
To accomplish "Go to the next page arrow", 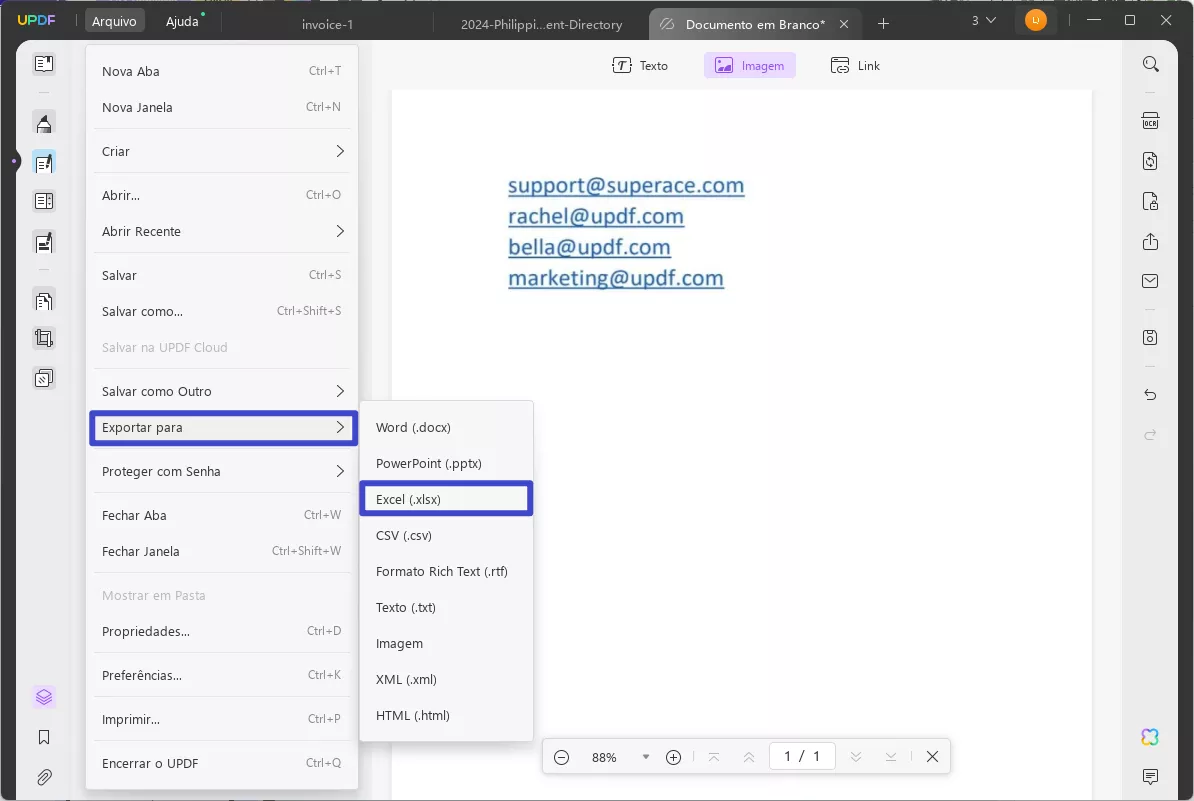I will click(x=856, y=757).
